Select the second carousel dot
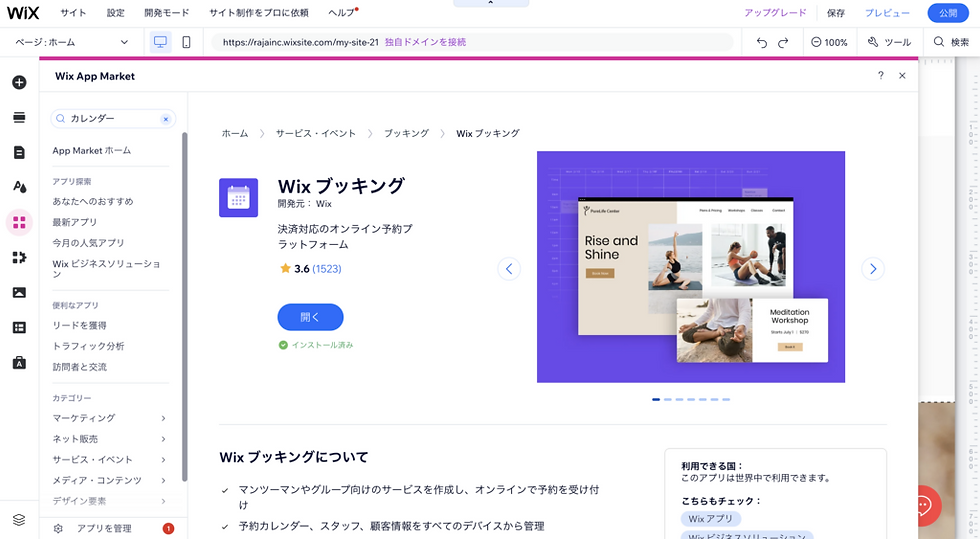The image size is (980, 539). (668, 400)
